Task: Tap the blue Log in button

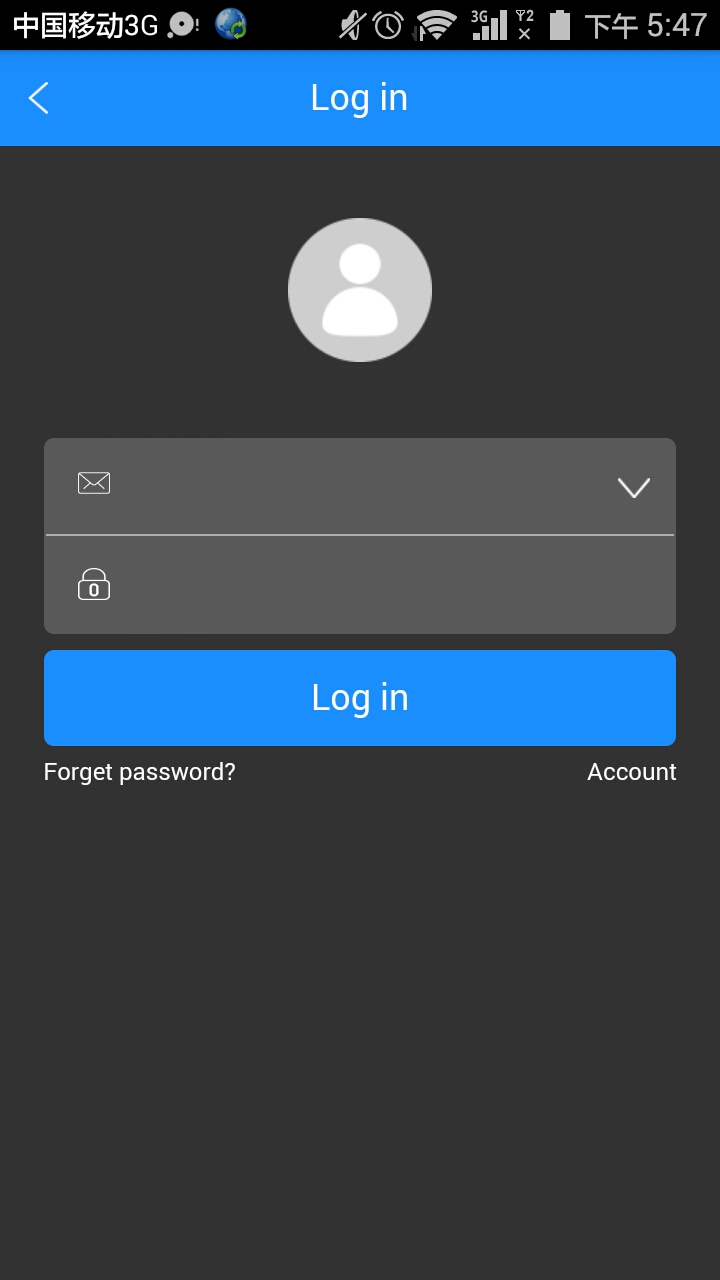Action: [360, 698]
